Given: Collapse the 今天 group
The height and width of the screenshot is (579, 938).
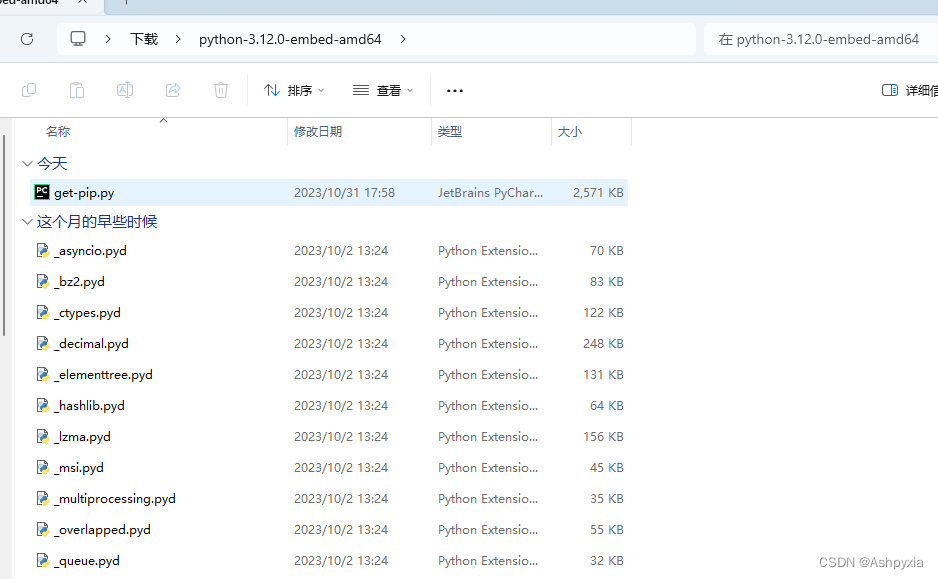Looking at the screenshot, I should (27, 163).
